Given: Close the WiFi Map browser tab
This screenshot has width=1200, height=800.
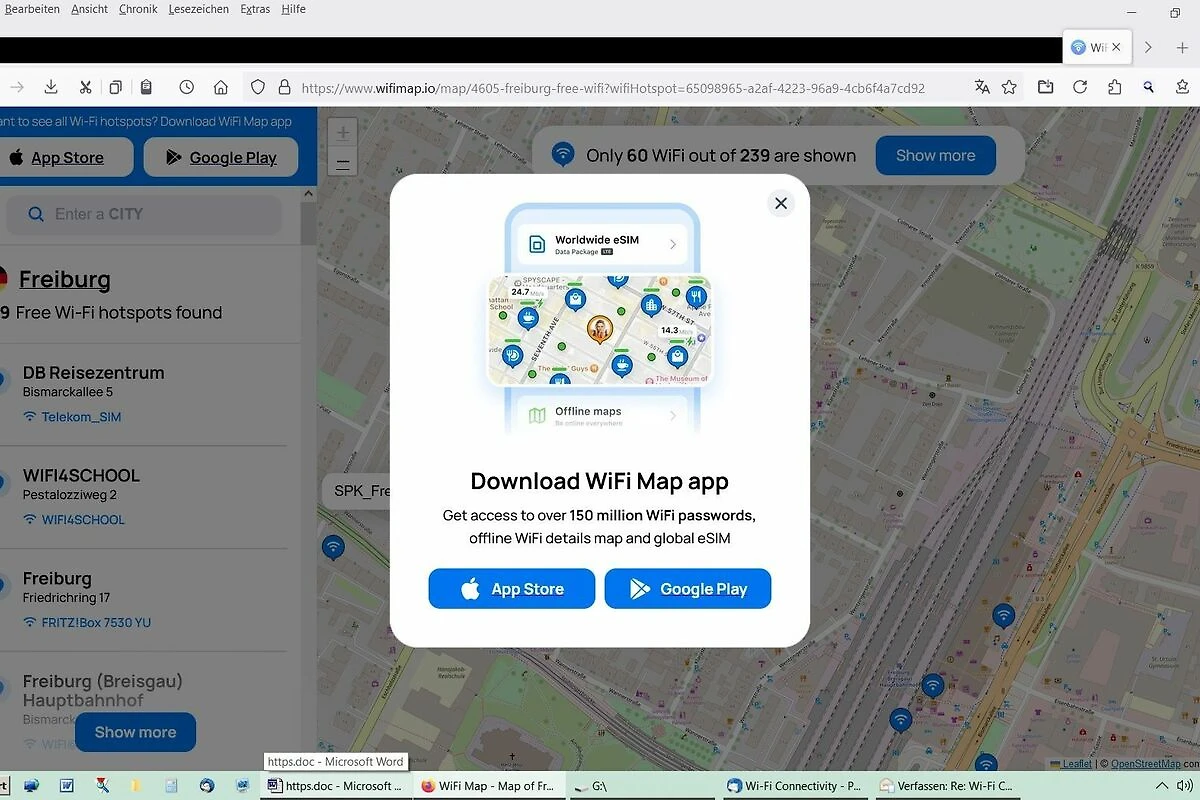Looking at the screenshot, I should pos(1117,47).
